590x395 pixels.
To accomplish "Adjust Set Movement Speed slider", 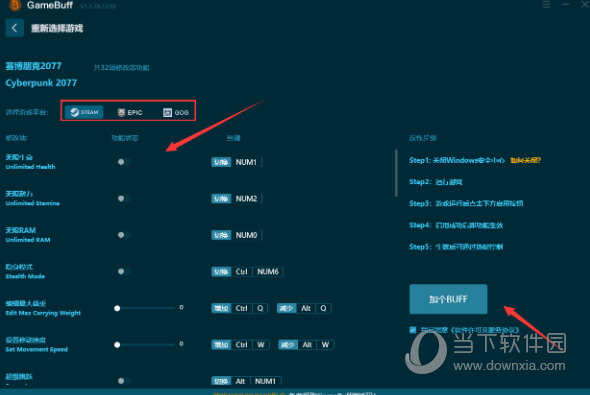I will (145, 345).
